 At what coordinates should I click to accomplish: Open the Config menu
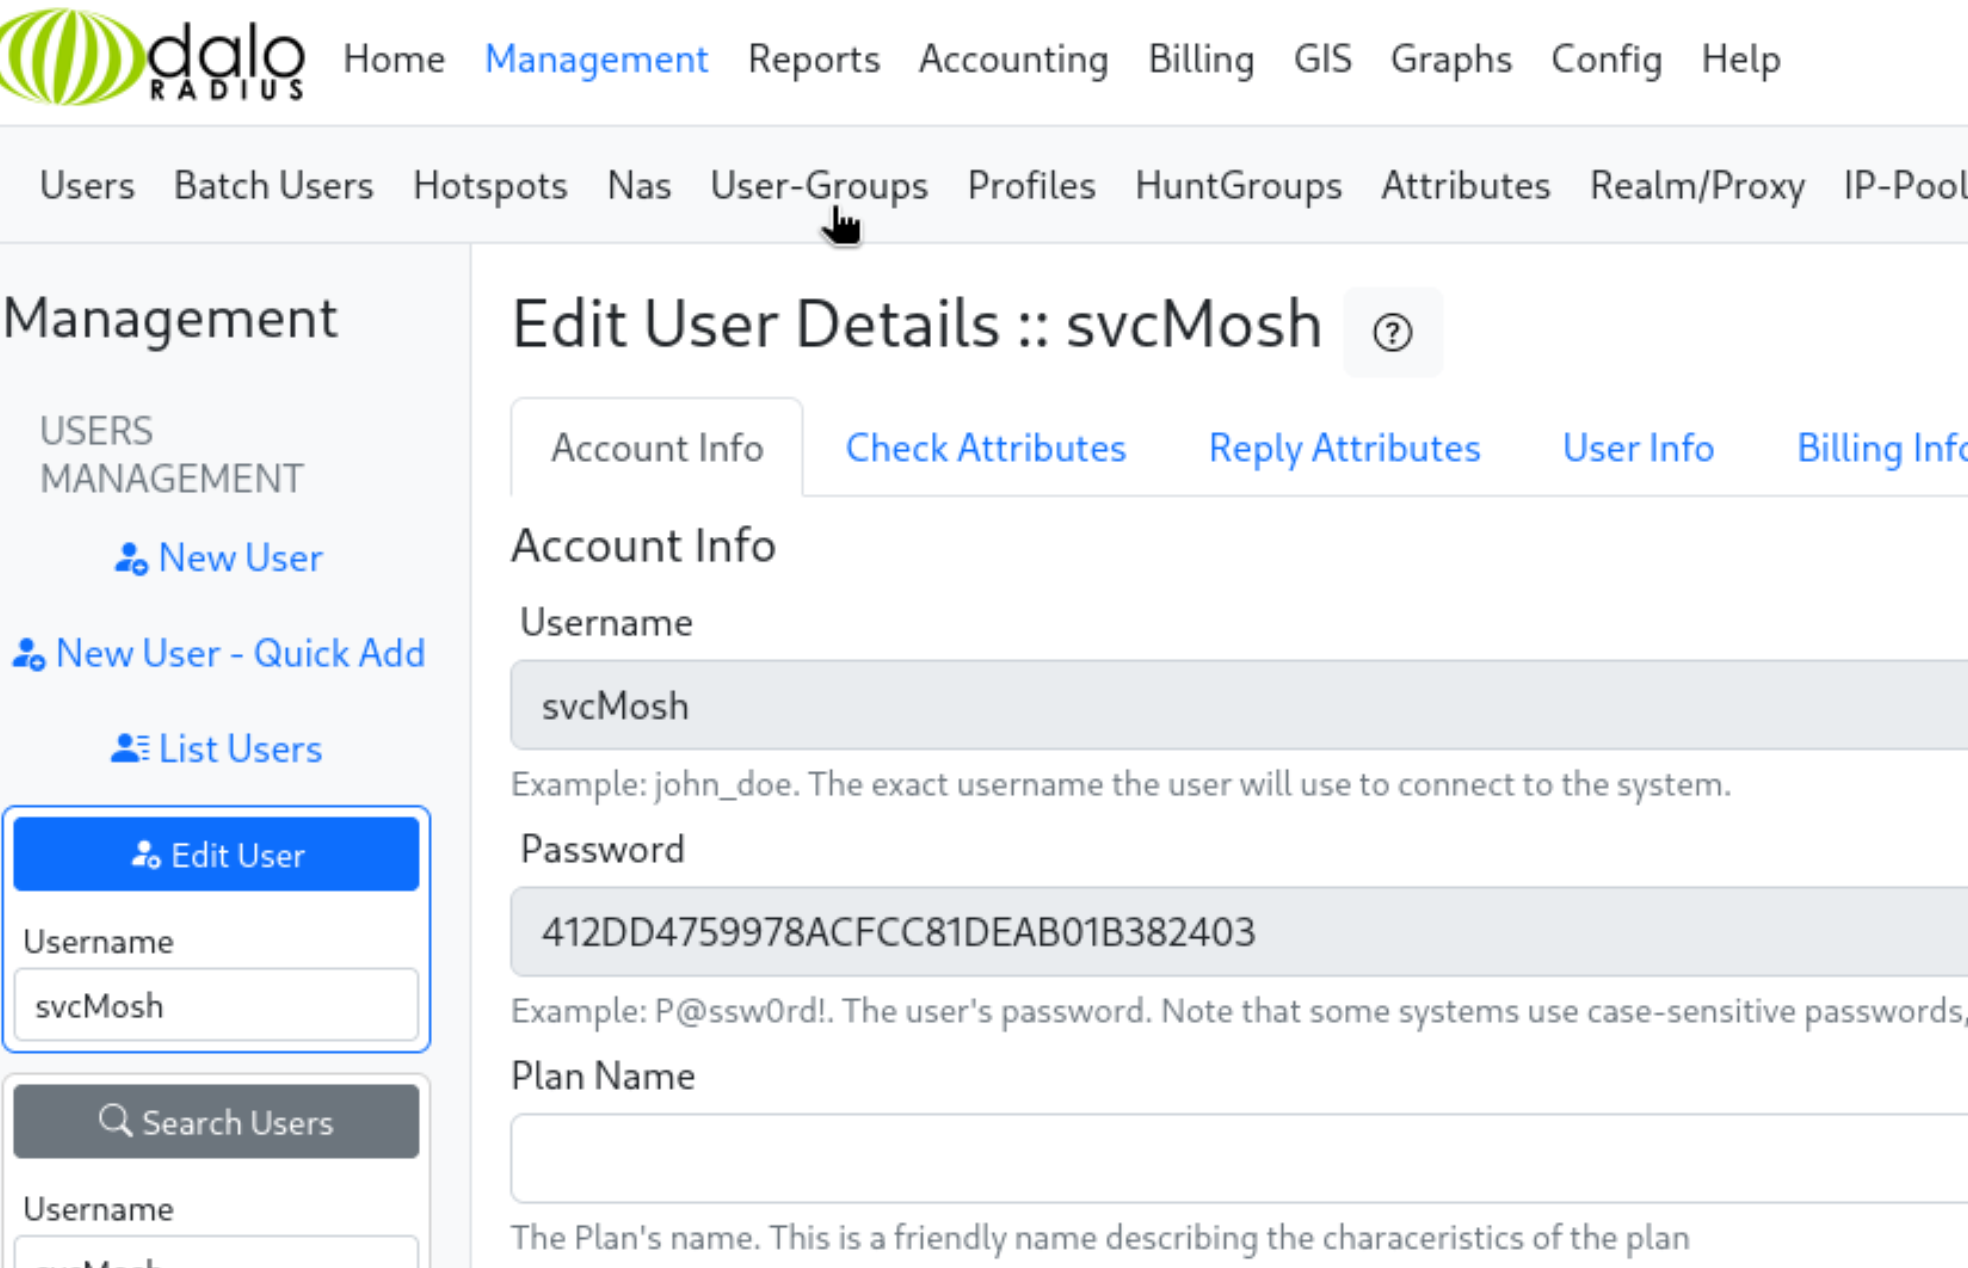click(1606, 59)
